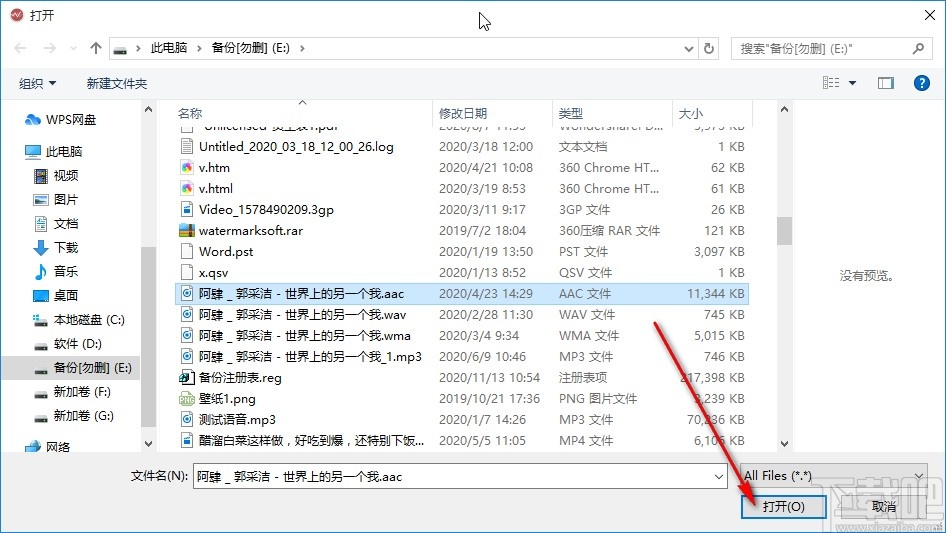Click 此电脑 in the address breadcrumb
Screen dimensions: 946x533
pos(168,48)
